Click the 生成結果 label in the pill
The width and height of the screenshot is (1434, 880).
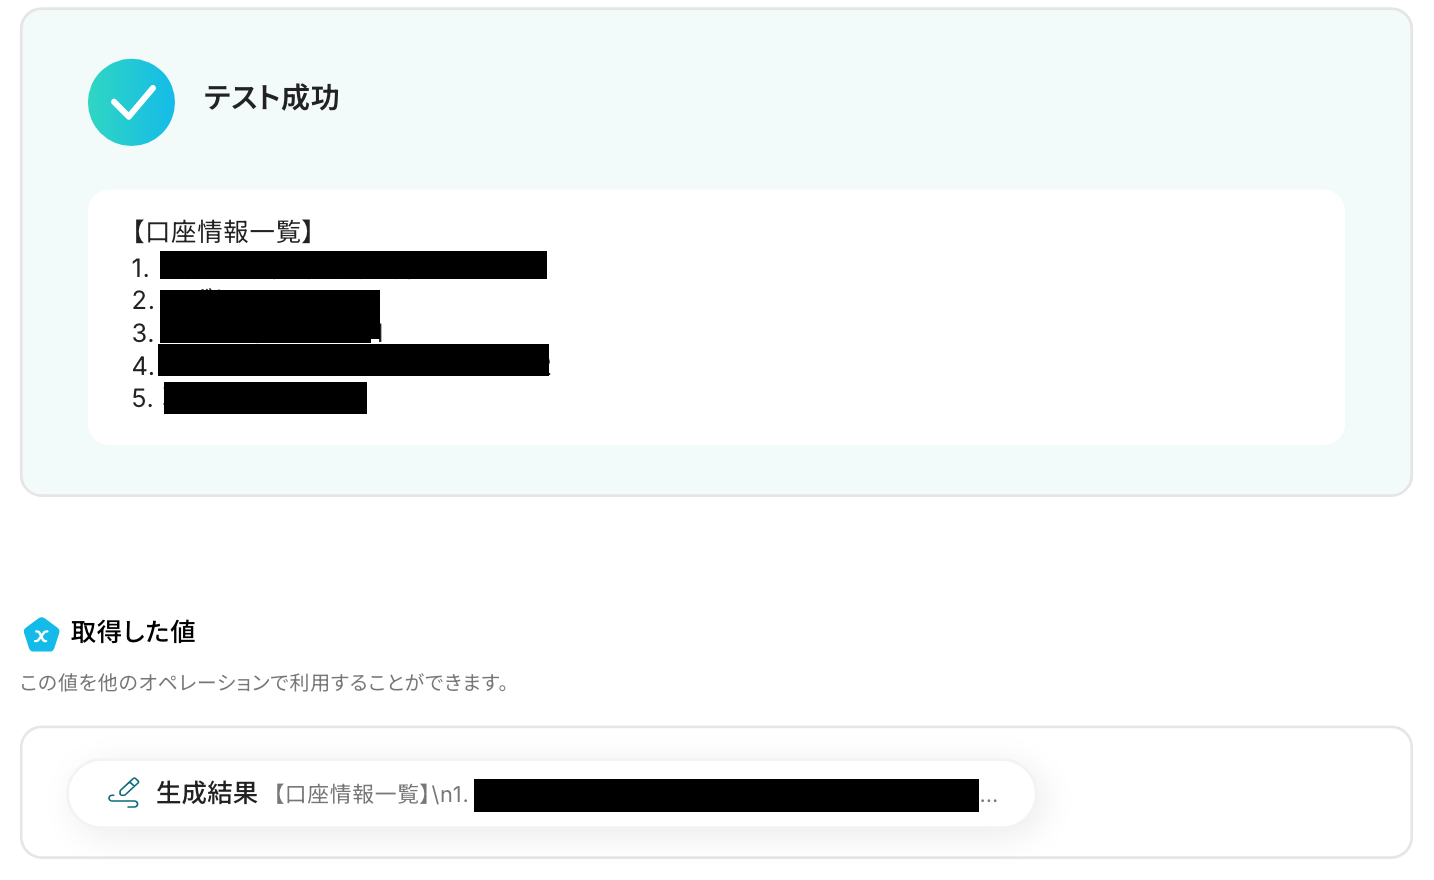coord(207,793)
